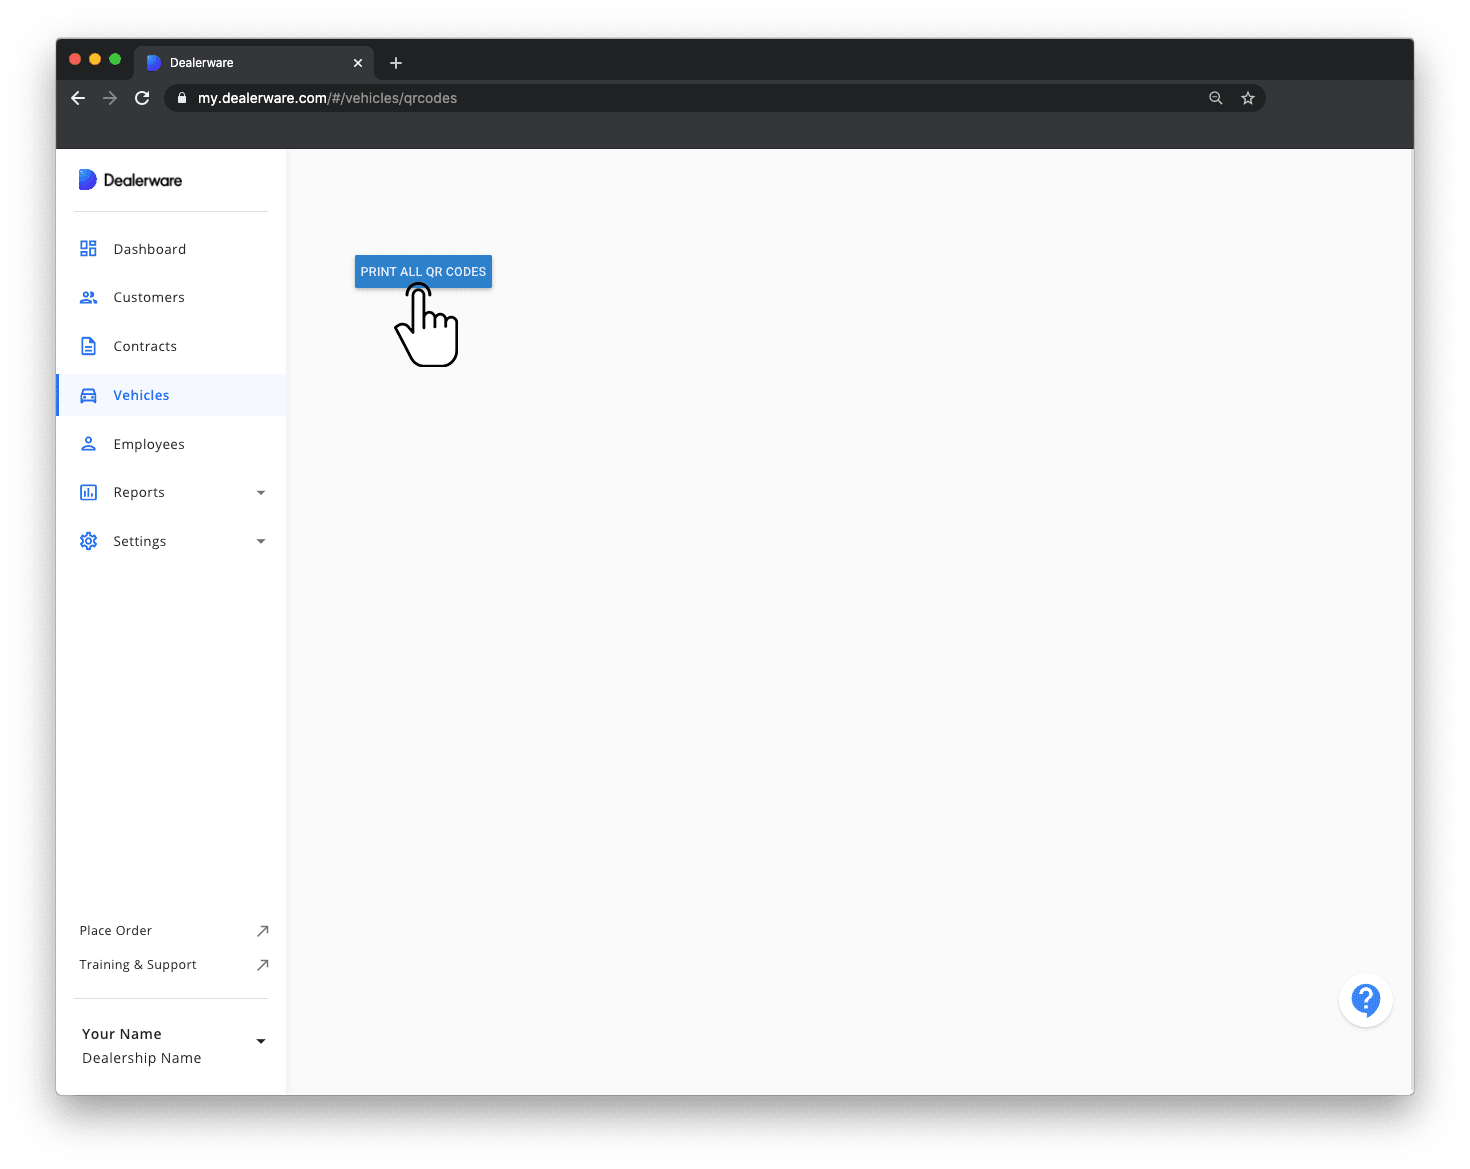The height and width of the screenshot is (1169, 1470).
Task: Open a new browser tab
Action: pos(396,63)
